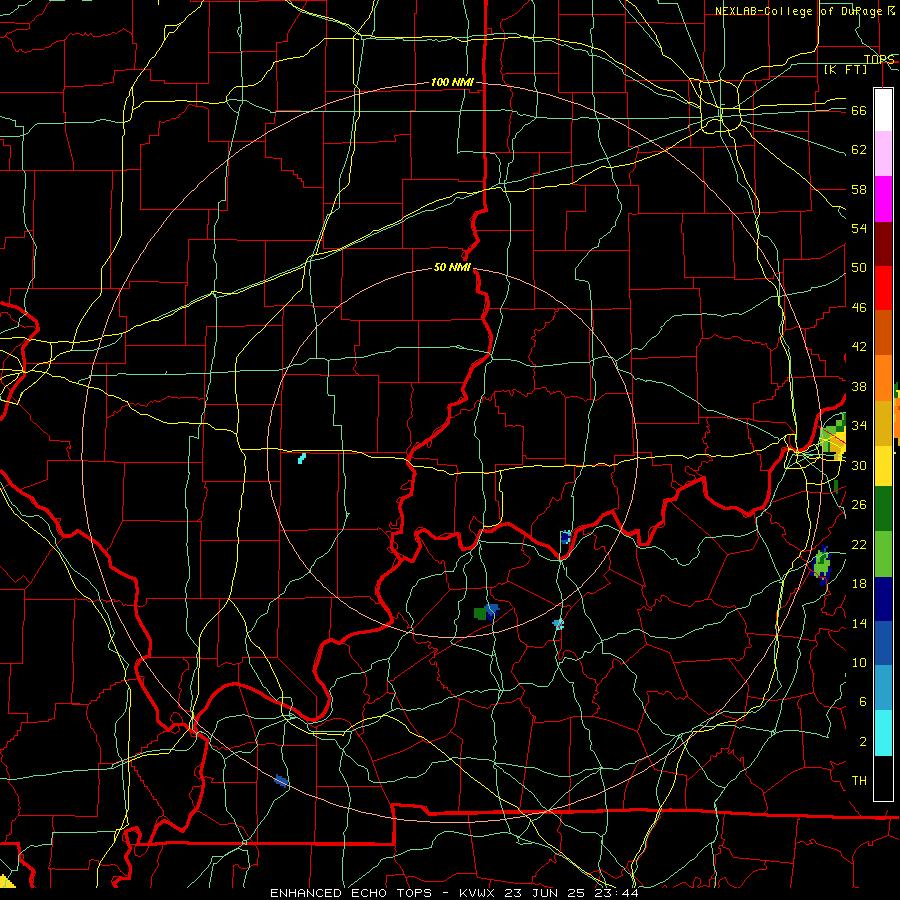Click the medium blue legend swatch below 14
The width and height of the screenshot is (900, 900).
point(883,643)
